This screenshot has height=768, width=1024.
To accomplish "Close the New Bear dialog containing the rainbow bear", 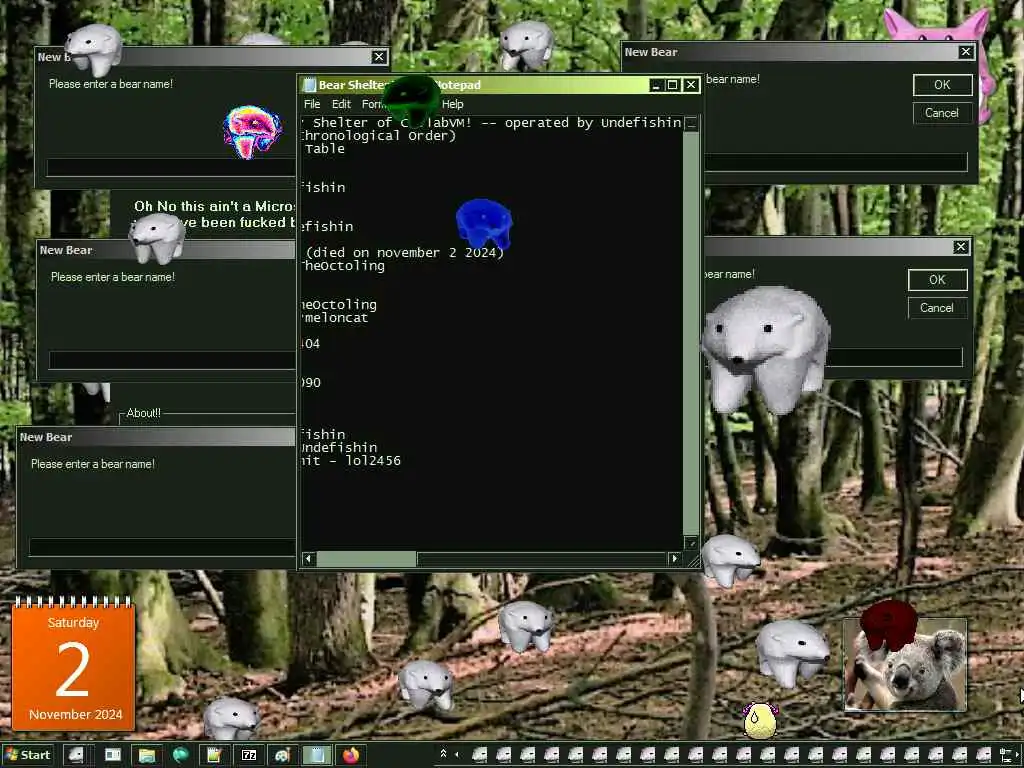I will pos(379,57).
